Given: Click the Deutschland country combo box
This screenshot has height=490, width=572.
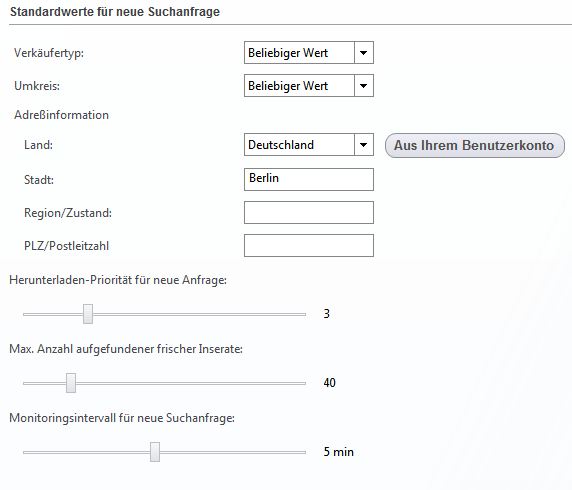Looking at the screenshot, I should (x=309, y=145).
